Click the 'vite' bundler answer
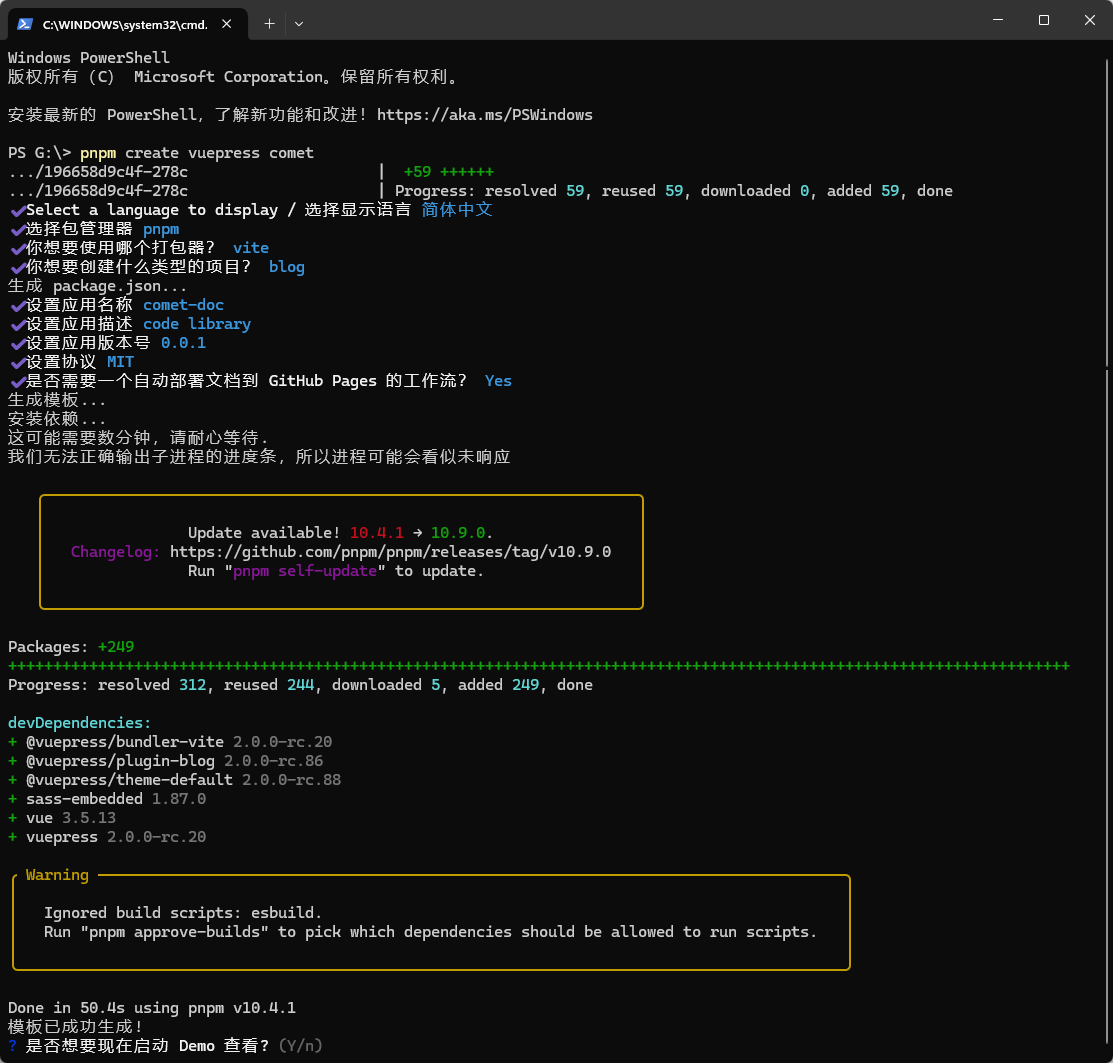1113x1063 pixels. (251, 248)
